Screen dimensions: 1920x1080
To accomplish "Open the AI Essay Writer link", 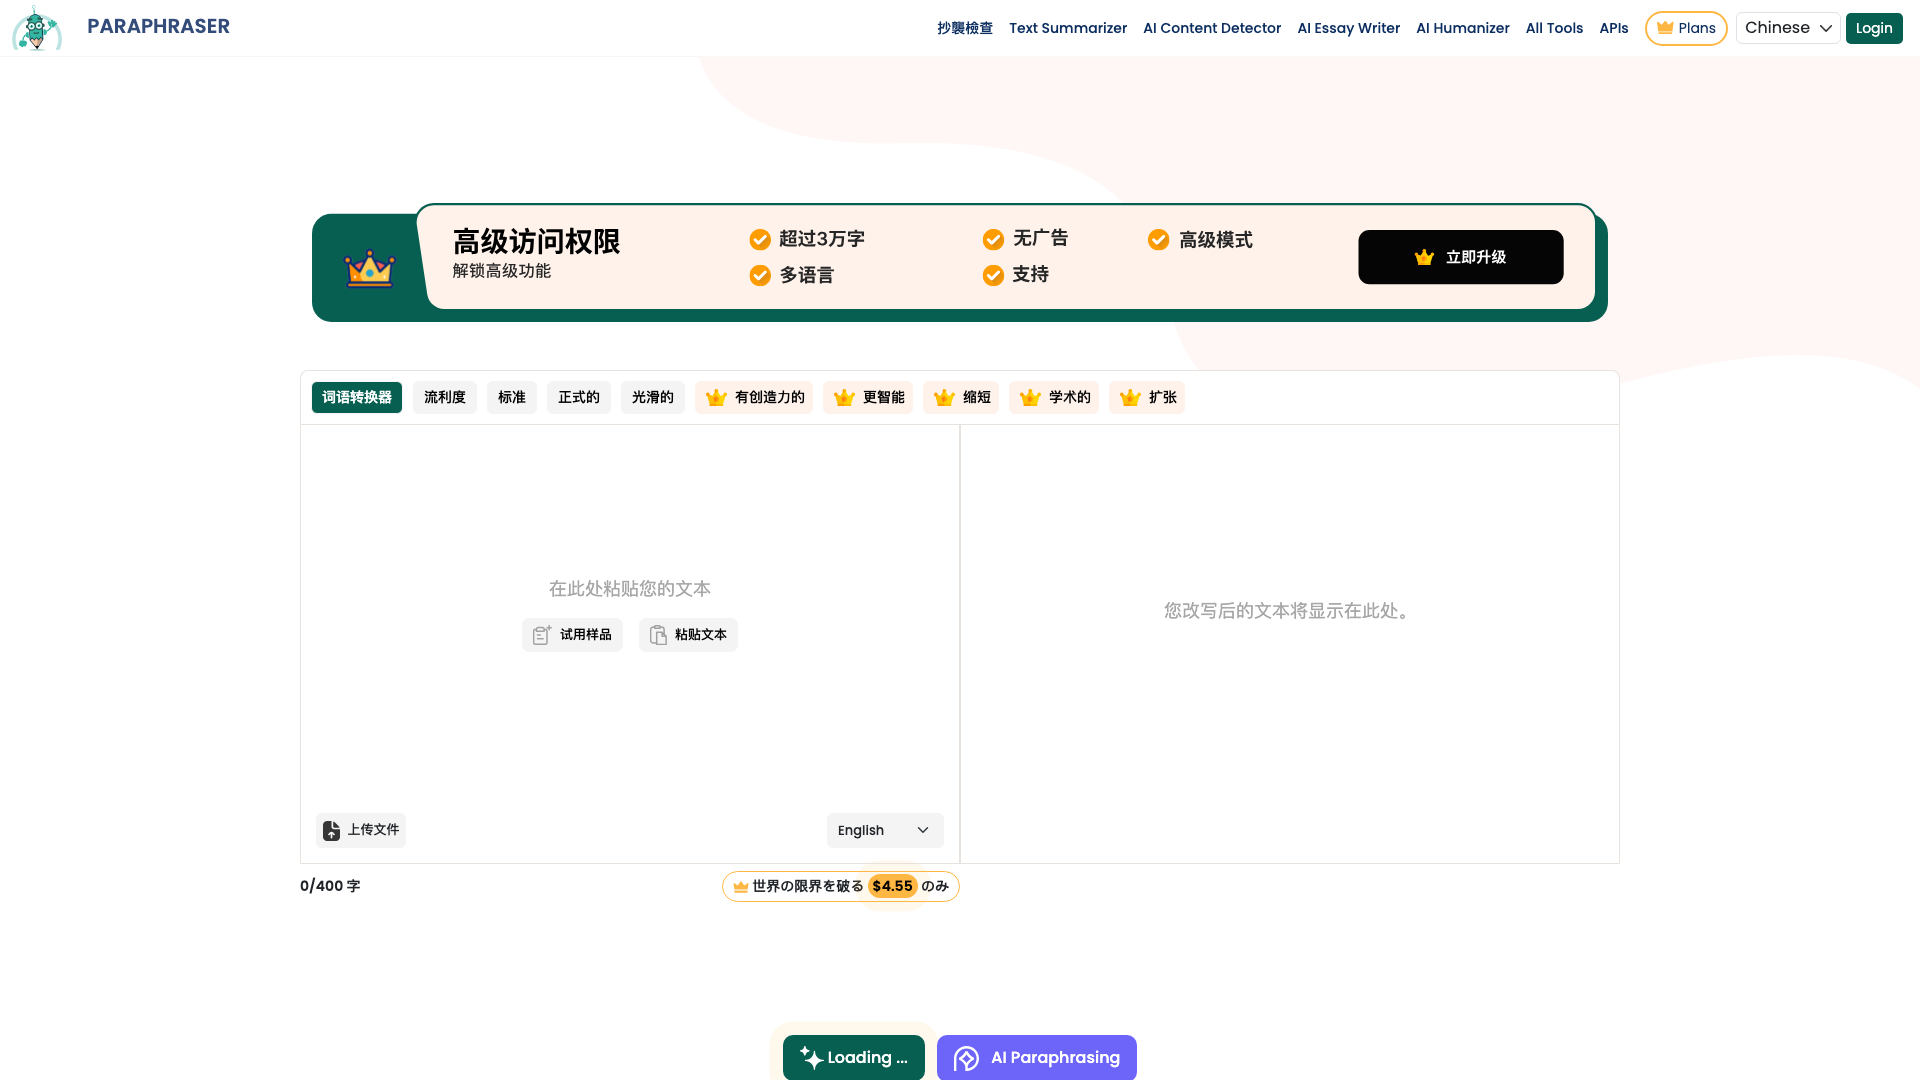I will (x=1348, y=28).
